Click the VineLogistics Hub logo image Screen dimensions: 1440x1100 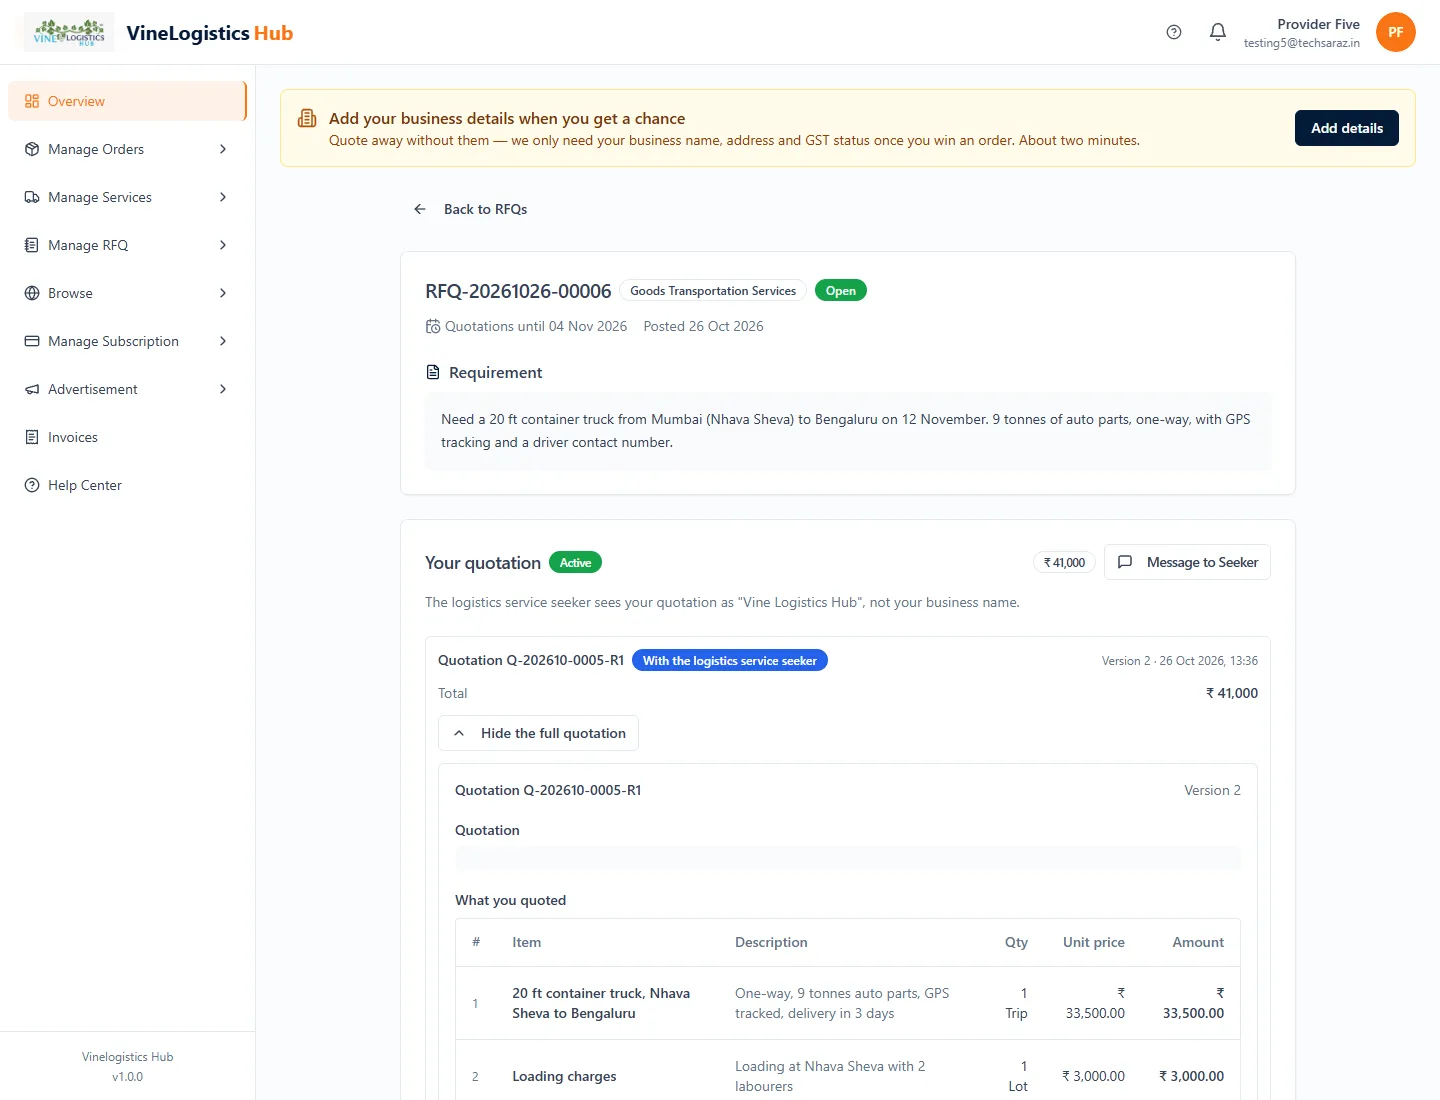tap(69, 32)
